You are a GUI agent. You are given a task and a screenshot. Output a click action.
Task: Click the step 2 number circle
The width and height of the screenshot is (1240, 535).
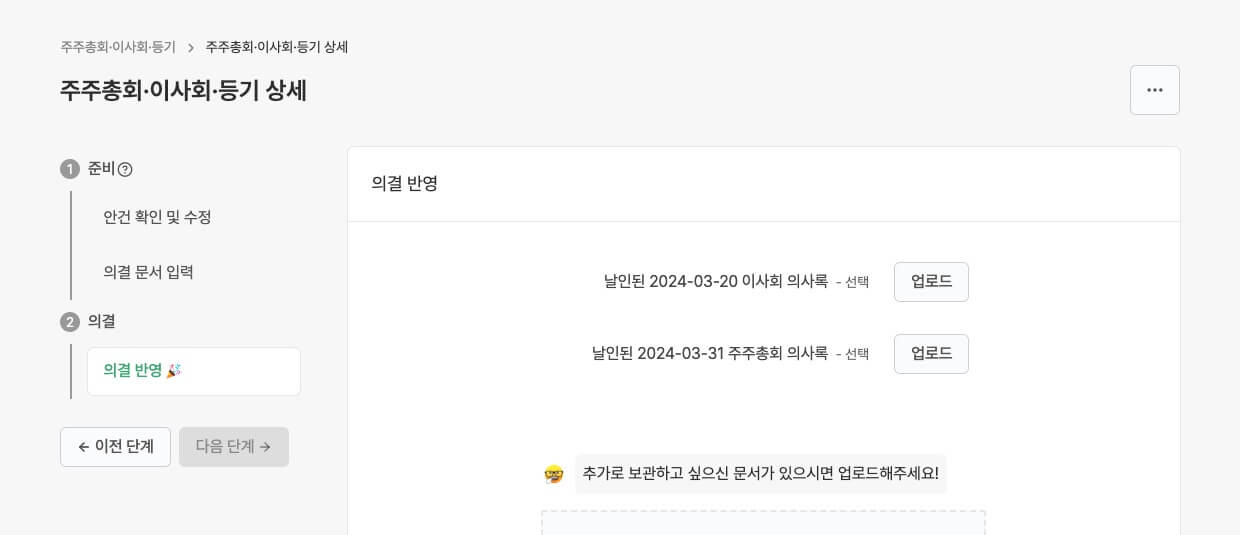point(70,322)
